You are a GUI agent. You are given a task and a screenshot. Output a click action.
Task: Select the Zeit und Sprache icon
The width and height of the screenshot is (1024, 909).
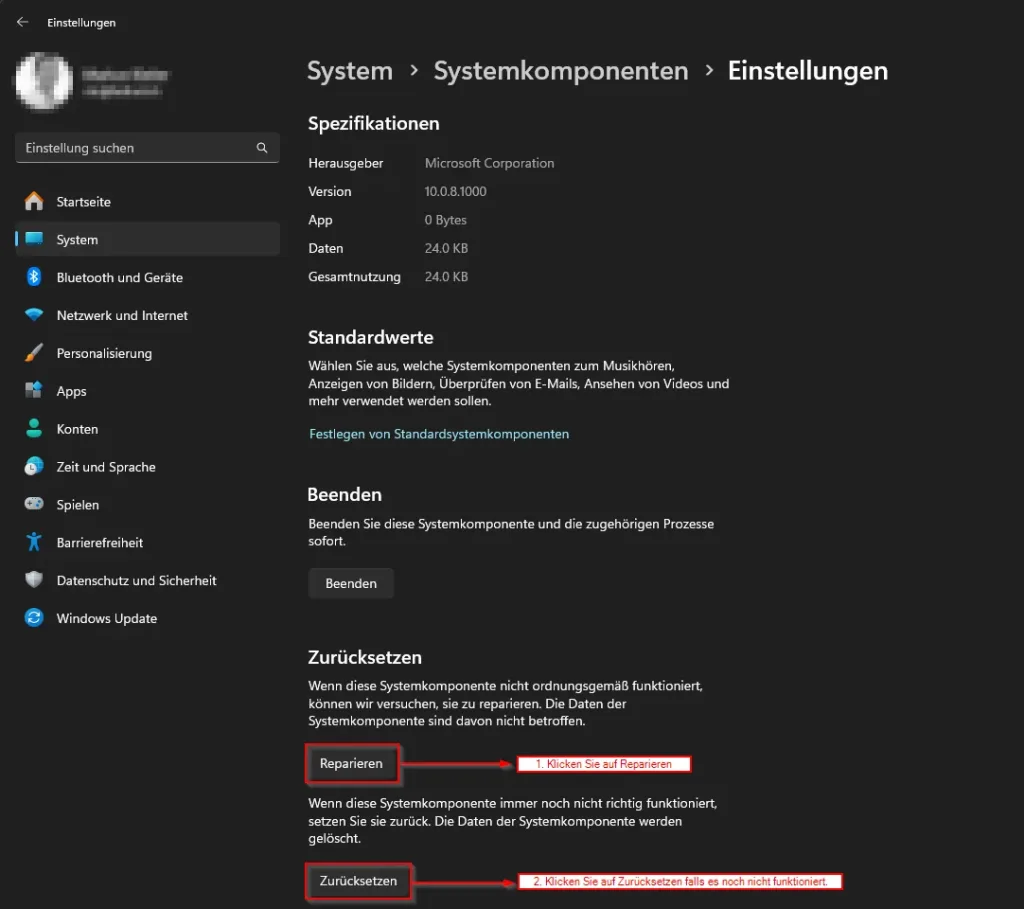coord(34,466)
